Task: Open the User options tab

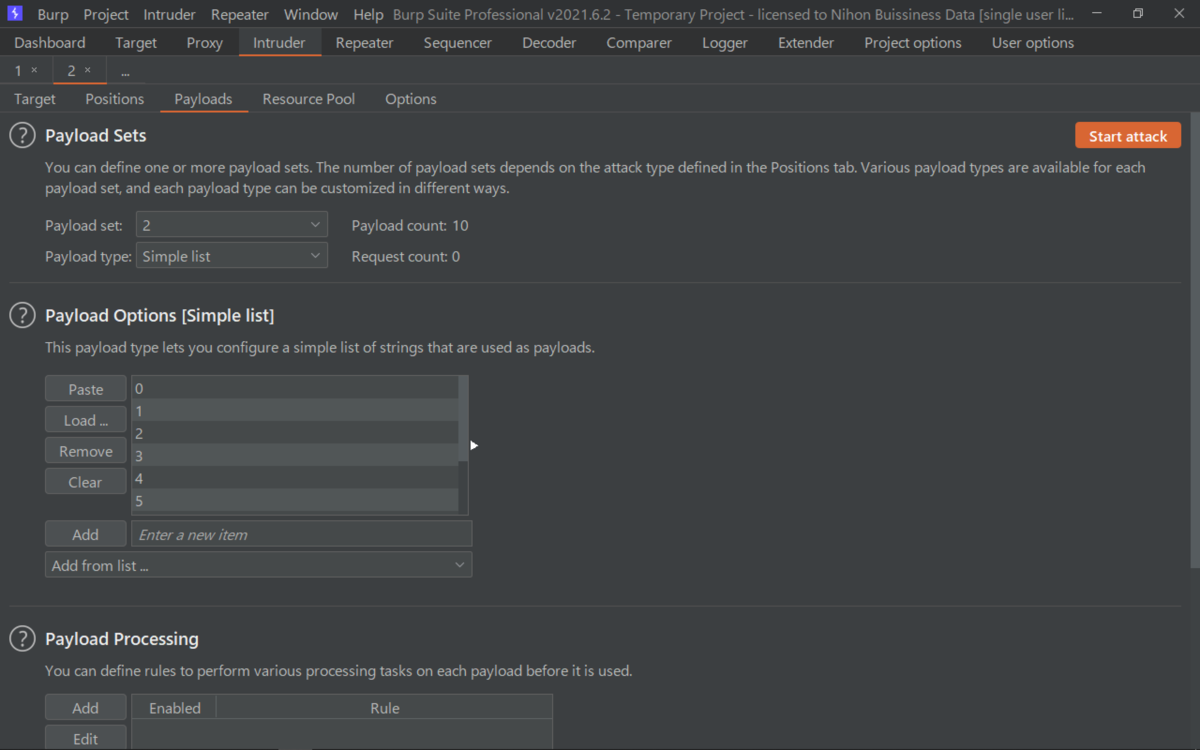Action: coord(1033,43)
